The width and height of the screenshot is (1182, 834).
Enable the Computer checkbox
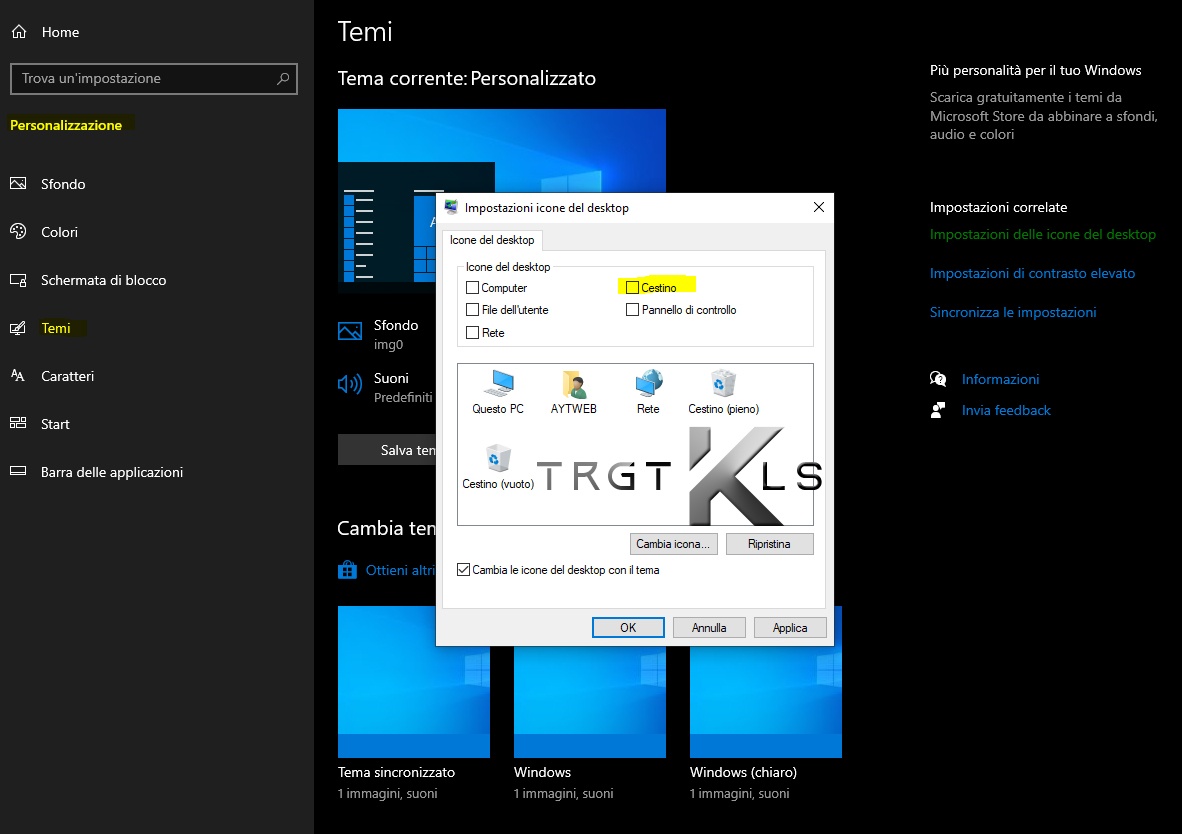(473, 288)
